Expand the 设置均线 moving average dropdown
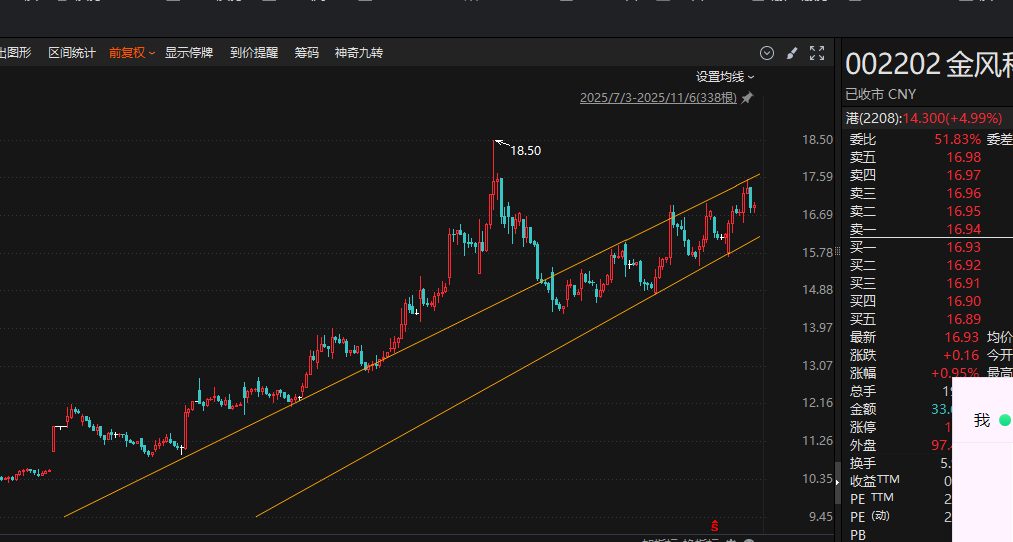The height and width of the screenshot is (542, 1013). coord(725,77)
